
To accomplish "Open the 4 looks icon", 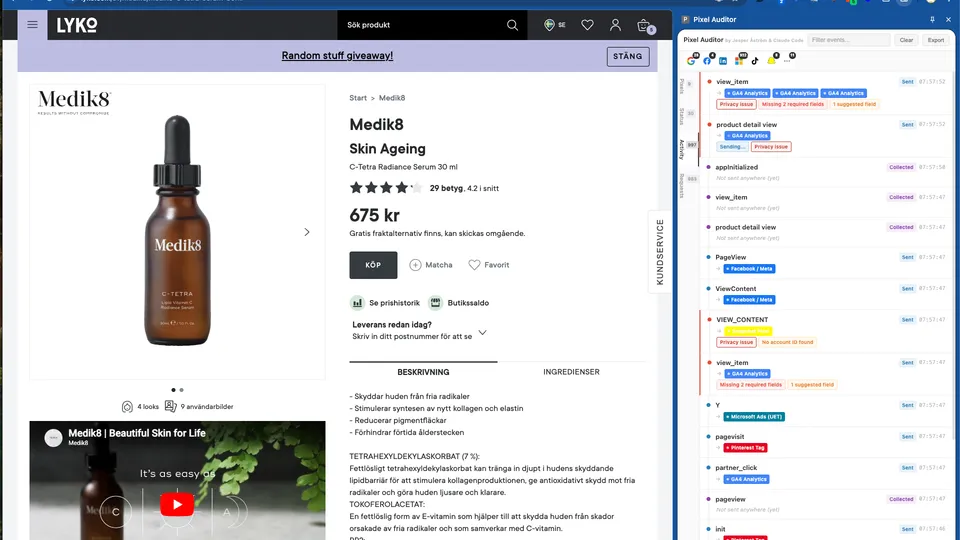I will pos(127,407).
